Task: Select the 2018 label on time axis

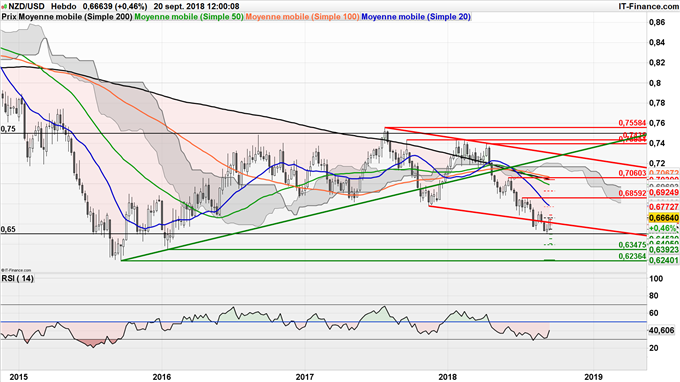Action: click(448, 377)
